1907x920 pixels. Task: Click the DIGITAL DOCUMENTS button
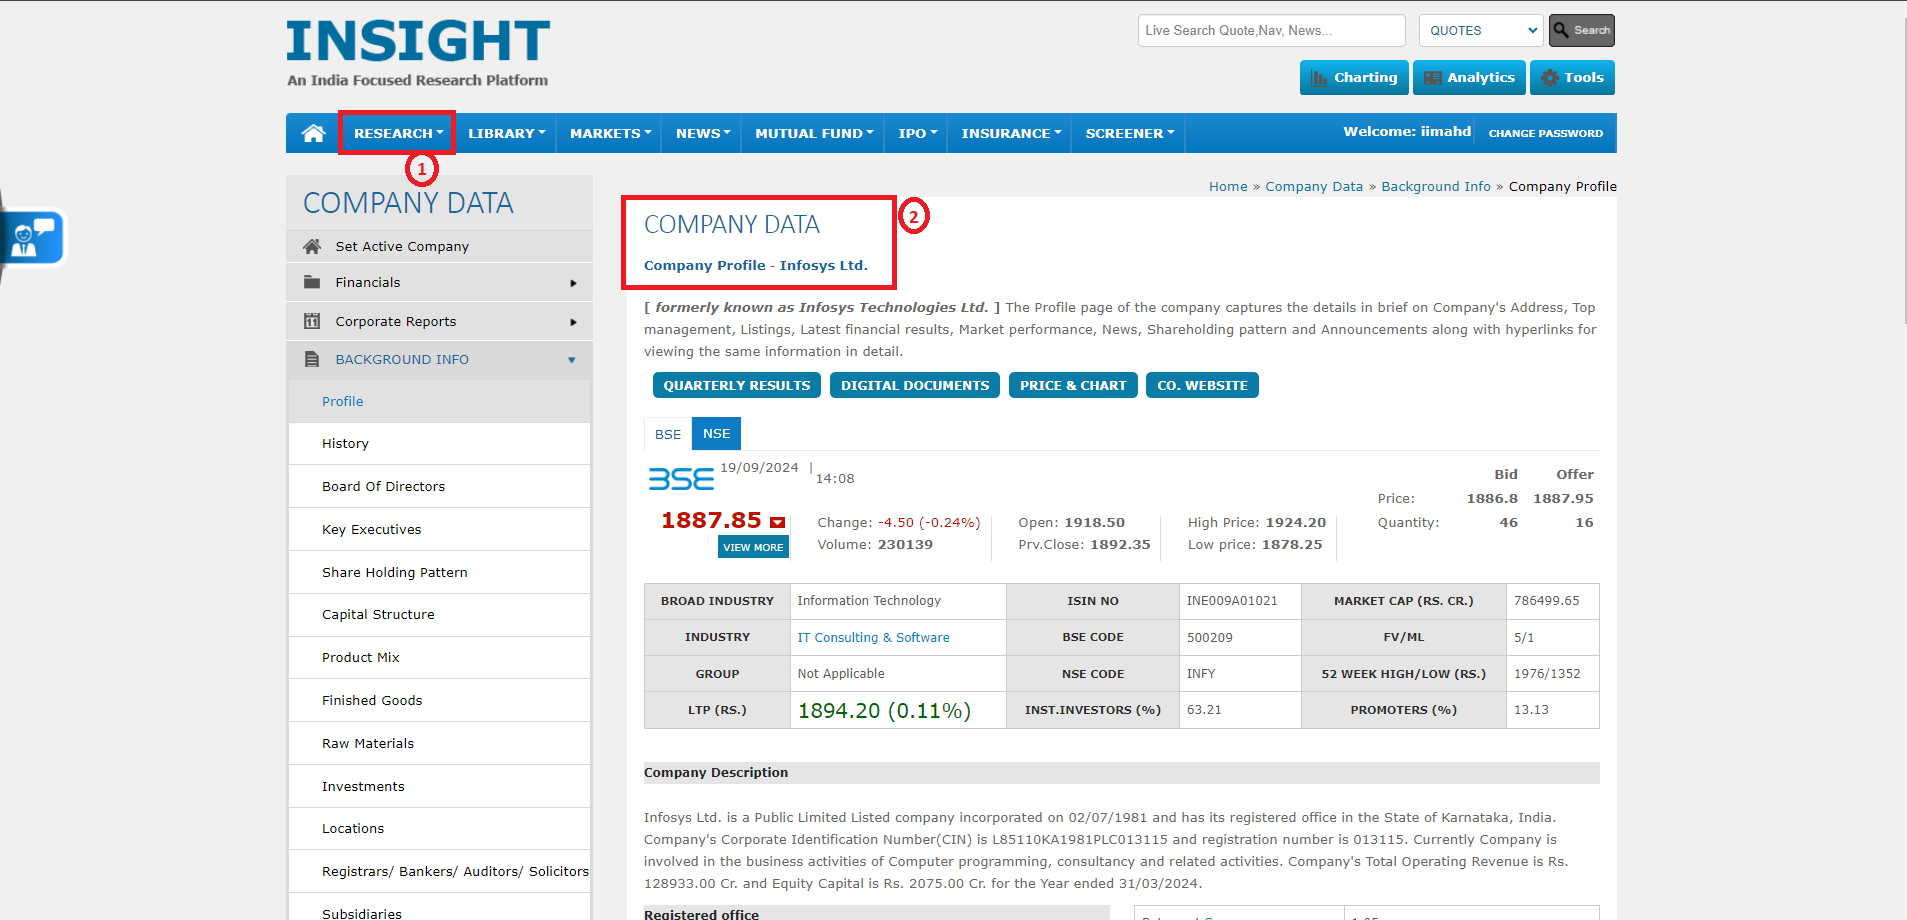(x=915, y=385)
